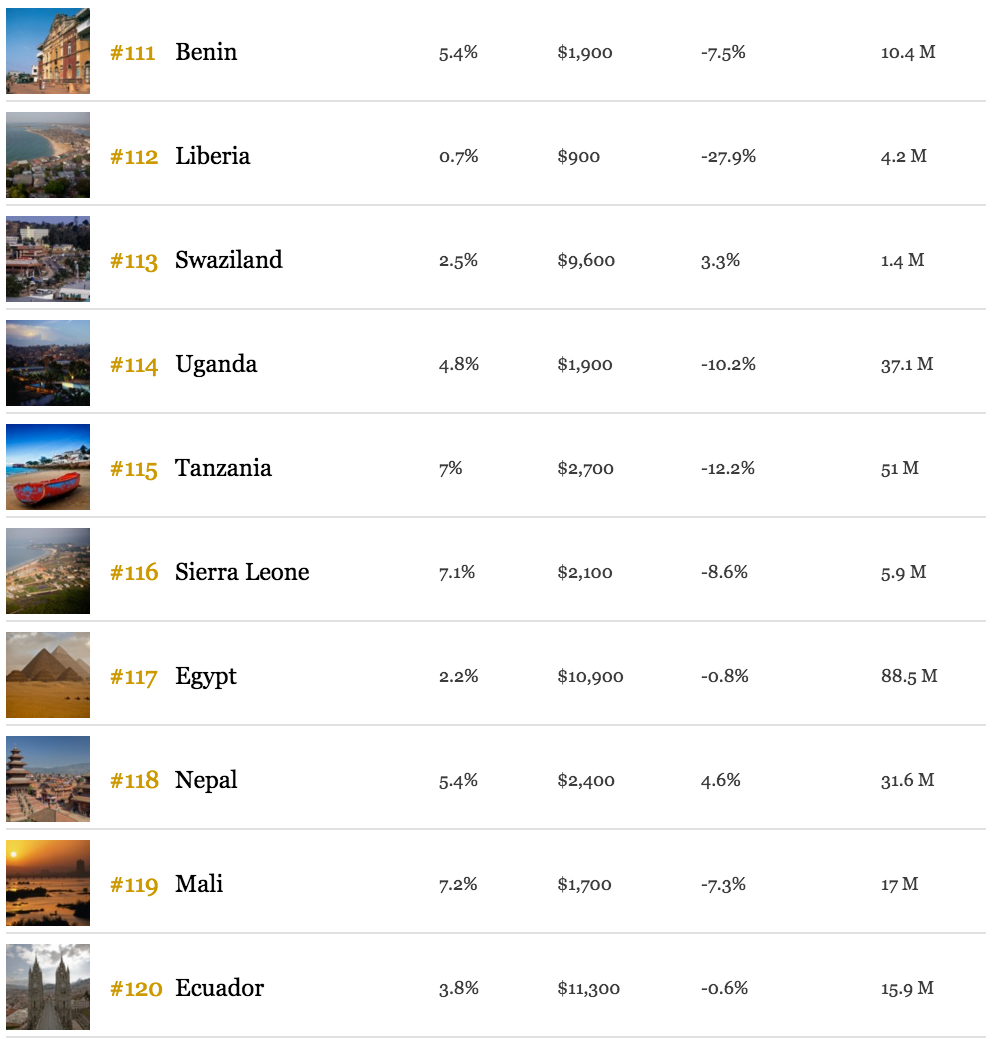
Task: Open the Swaziland town photo
Action: coord(48,259)
